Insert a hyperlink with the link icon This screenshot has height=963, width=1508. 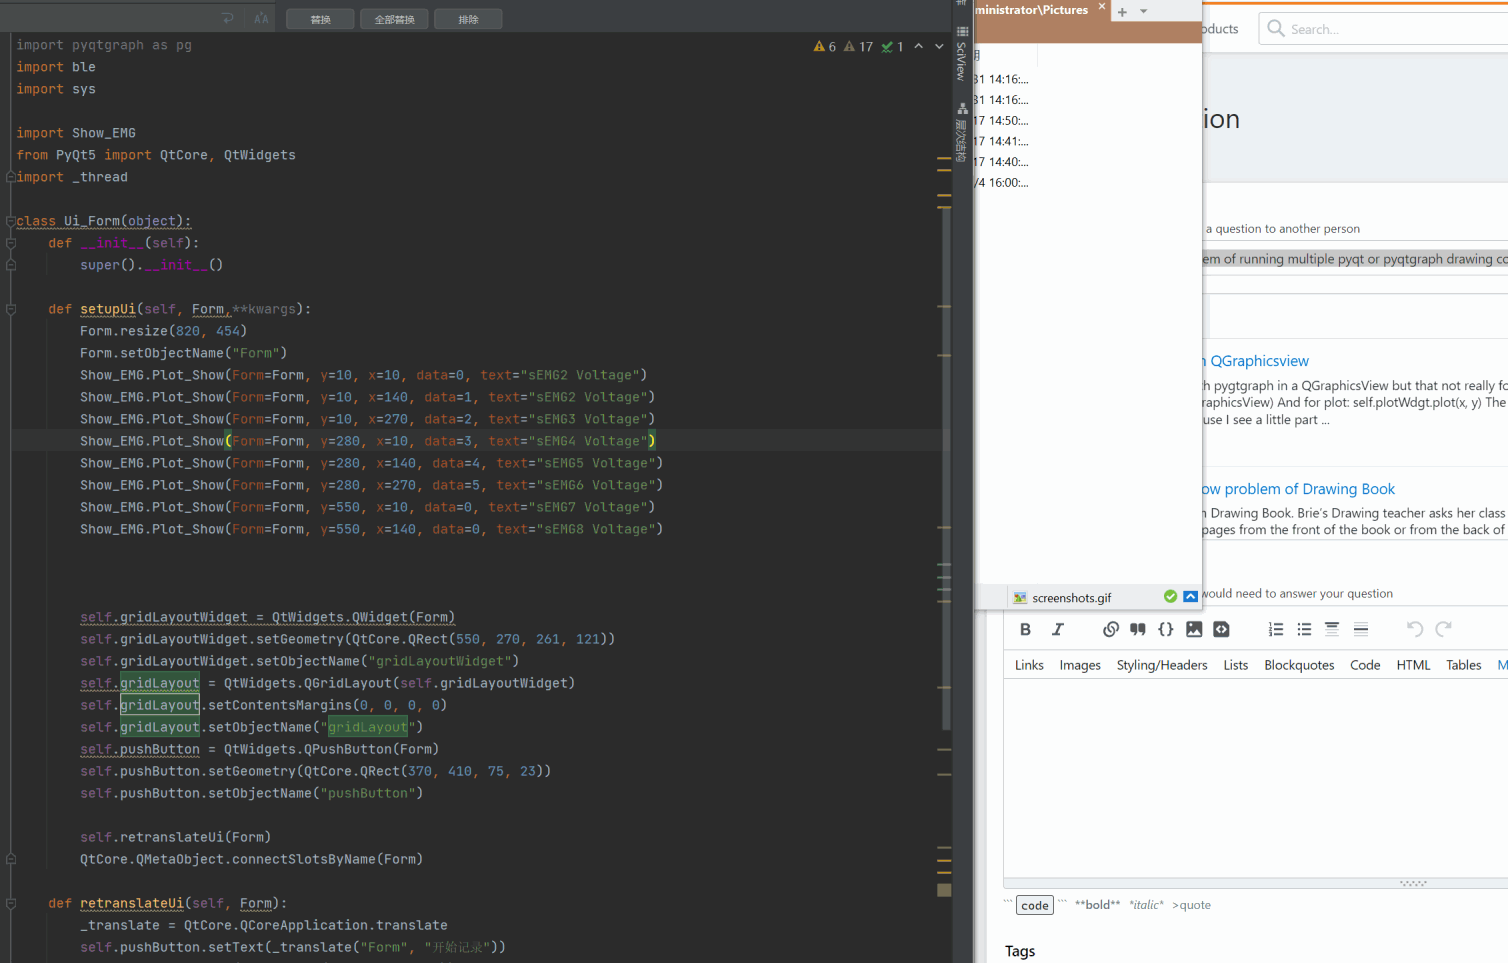point(1110,629)
